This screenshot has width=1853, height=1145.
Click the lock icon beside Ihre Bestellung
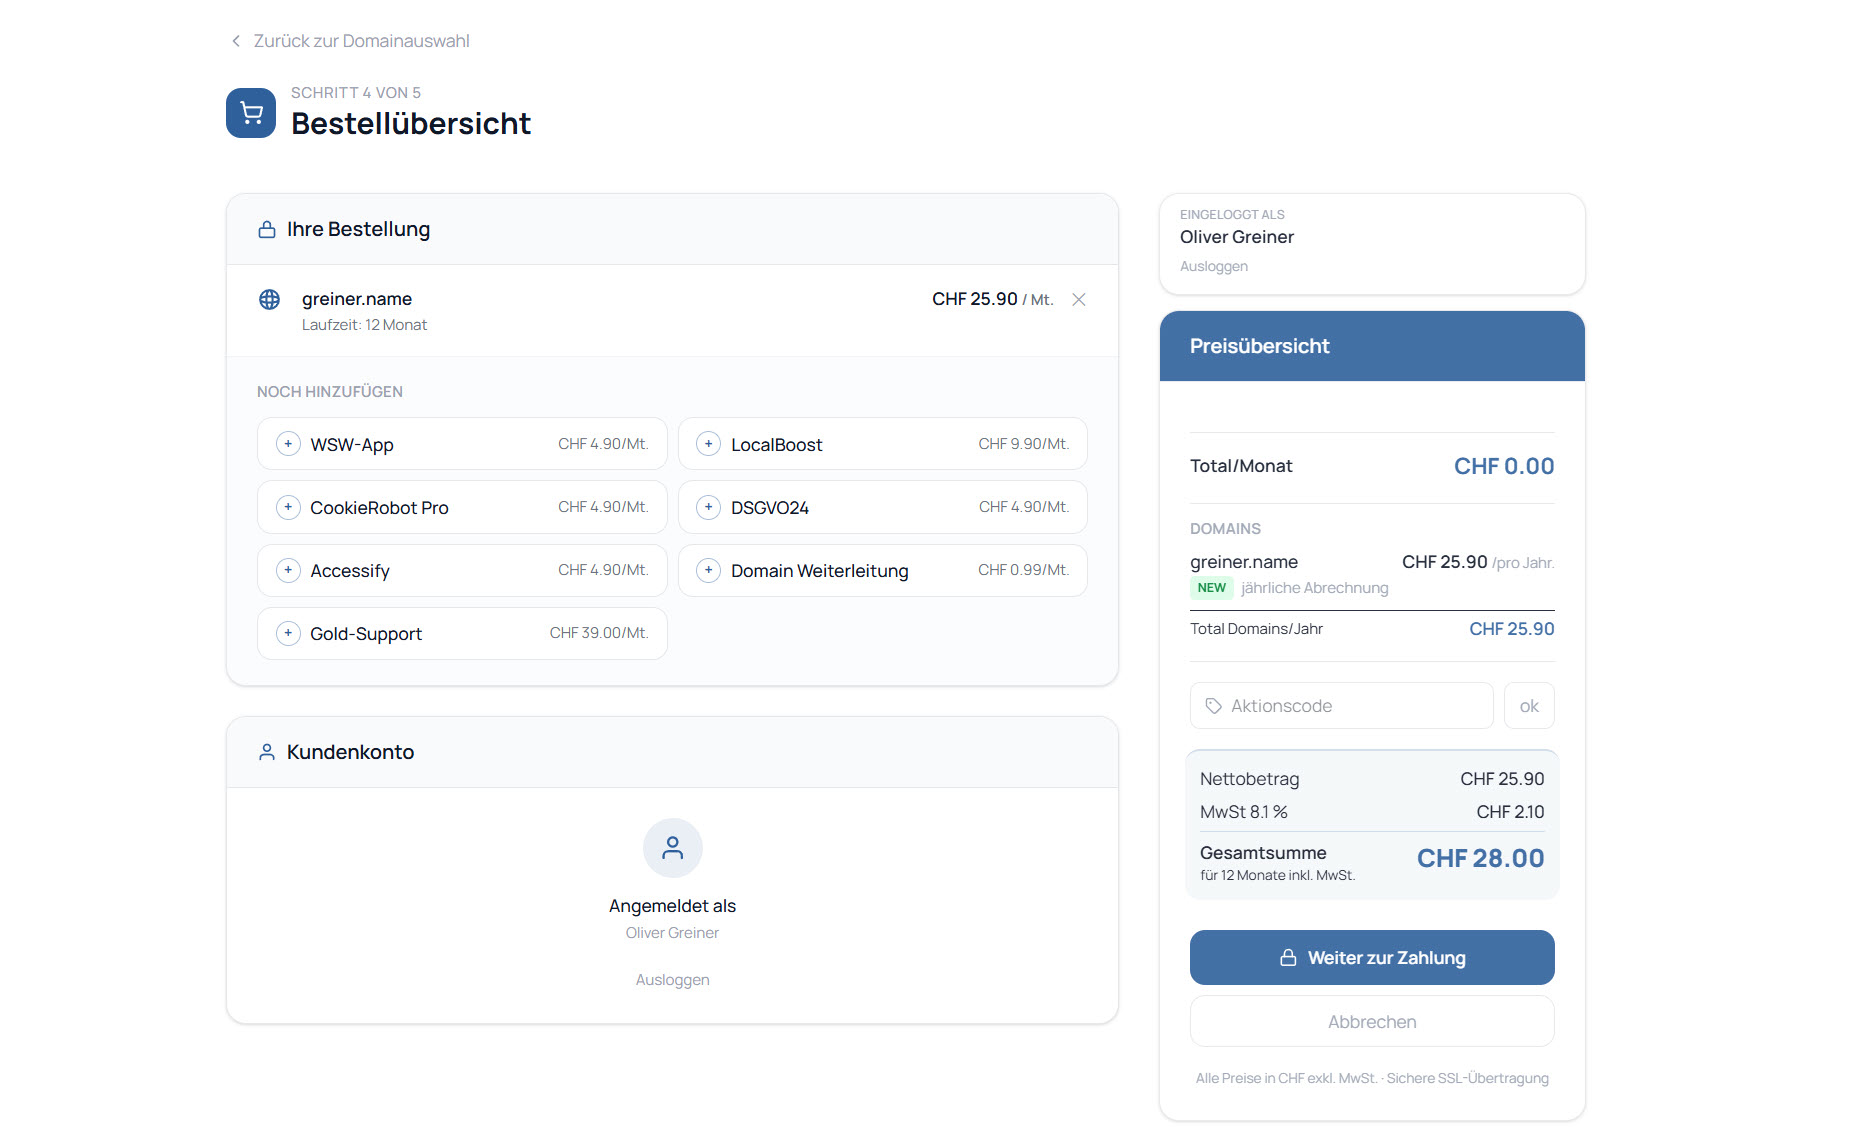[x=267, y=230]
